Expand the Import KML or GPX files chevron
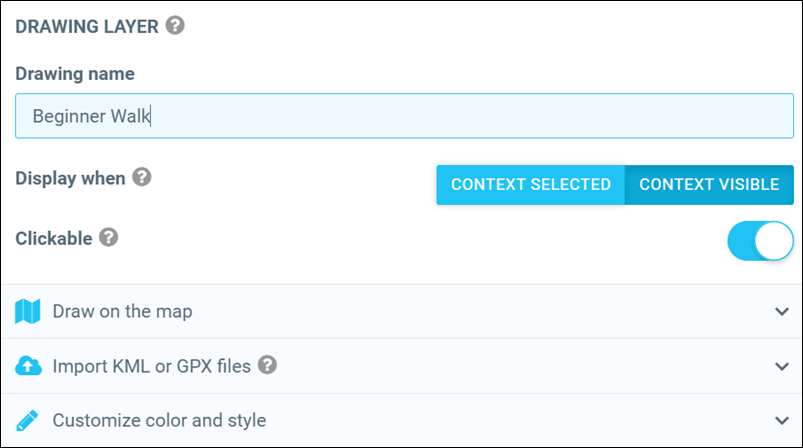This screenshot has width=803, height=448. (x=782, y=366)
